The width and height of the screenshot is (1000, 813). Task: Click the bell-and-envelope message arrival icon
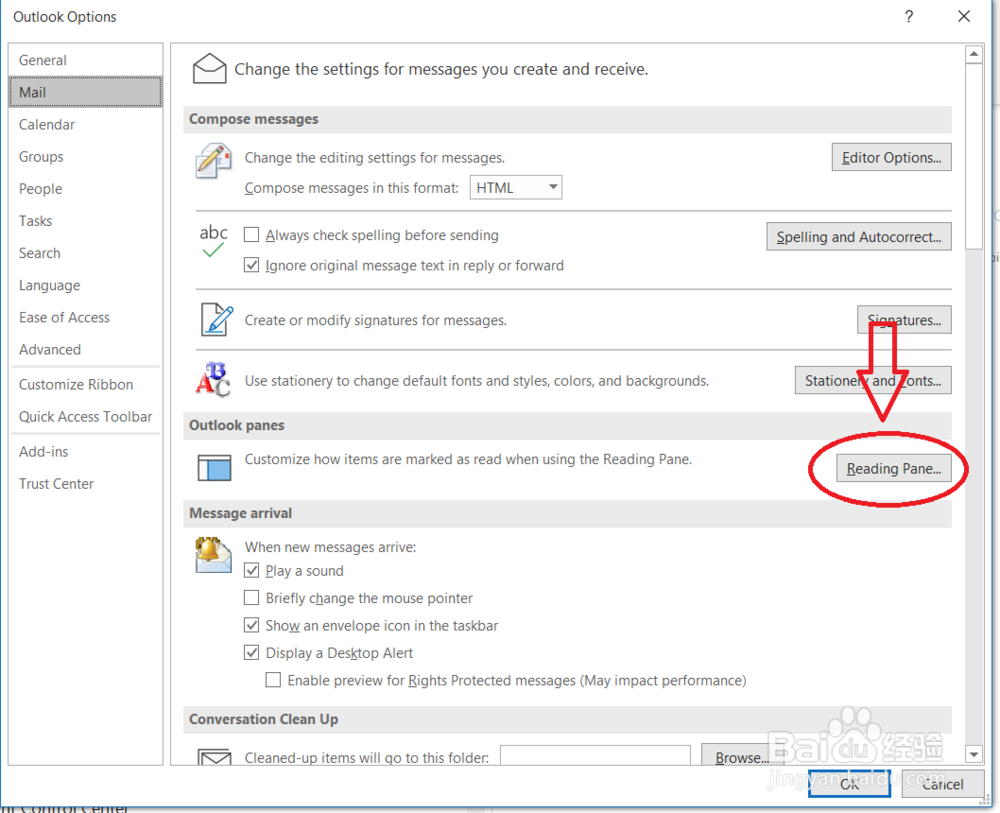pyautogui.click(x=213, y=555)
